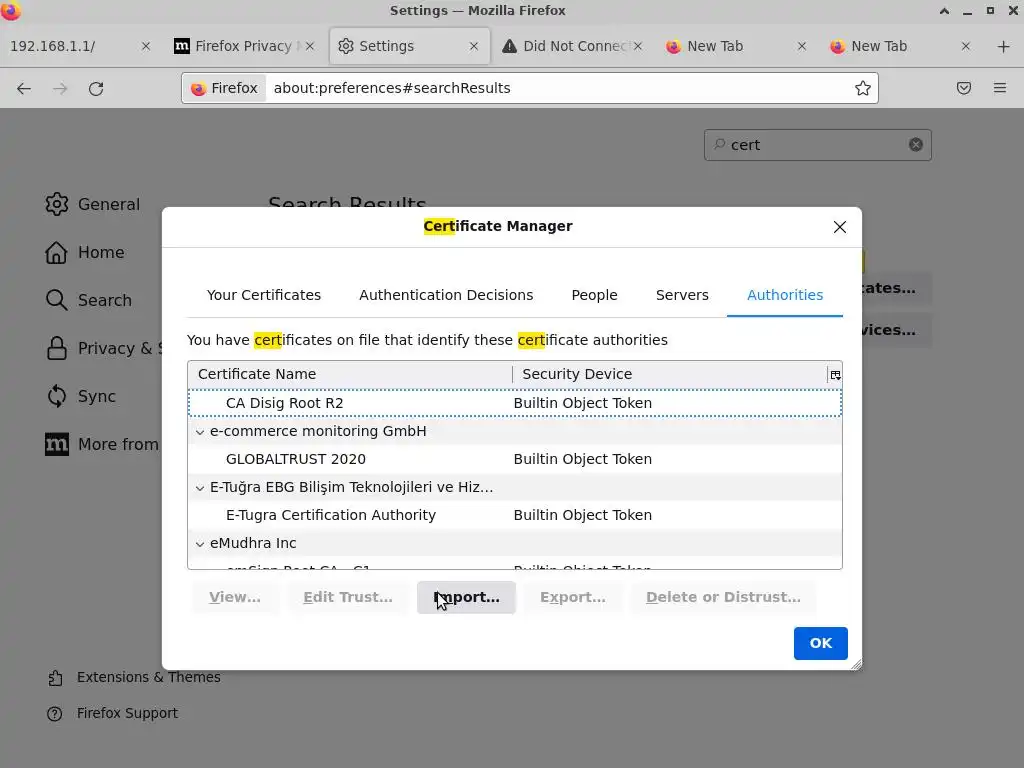The image size is (1024, 768).
Task: Switch to the Servers tab
Action: [x=682, y=295]
